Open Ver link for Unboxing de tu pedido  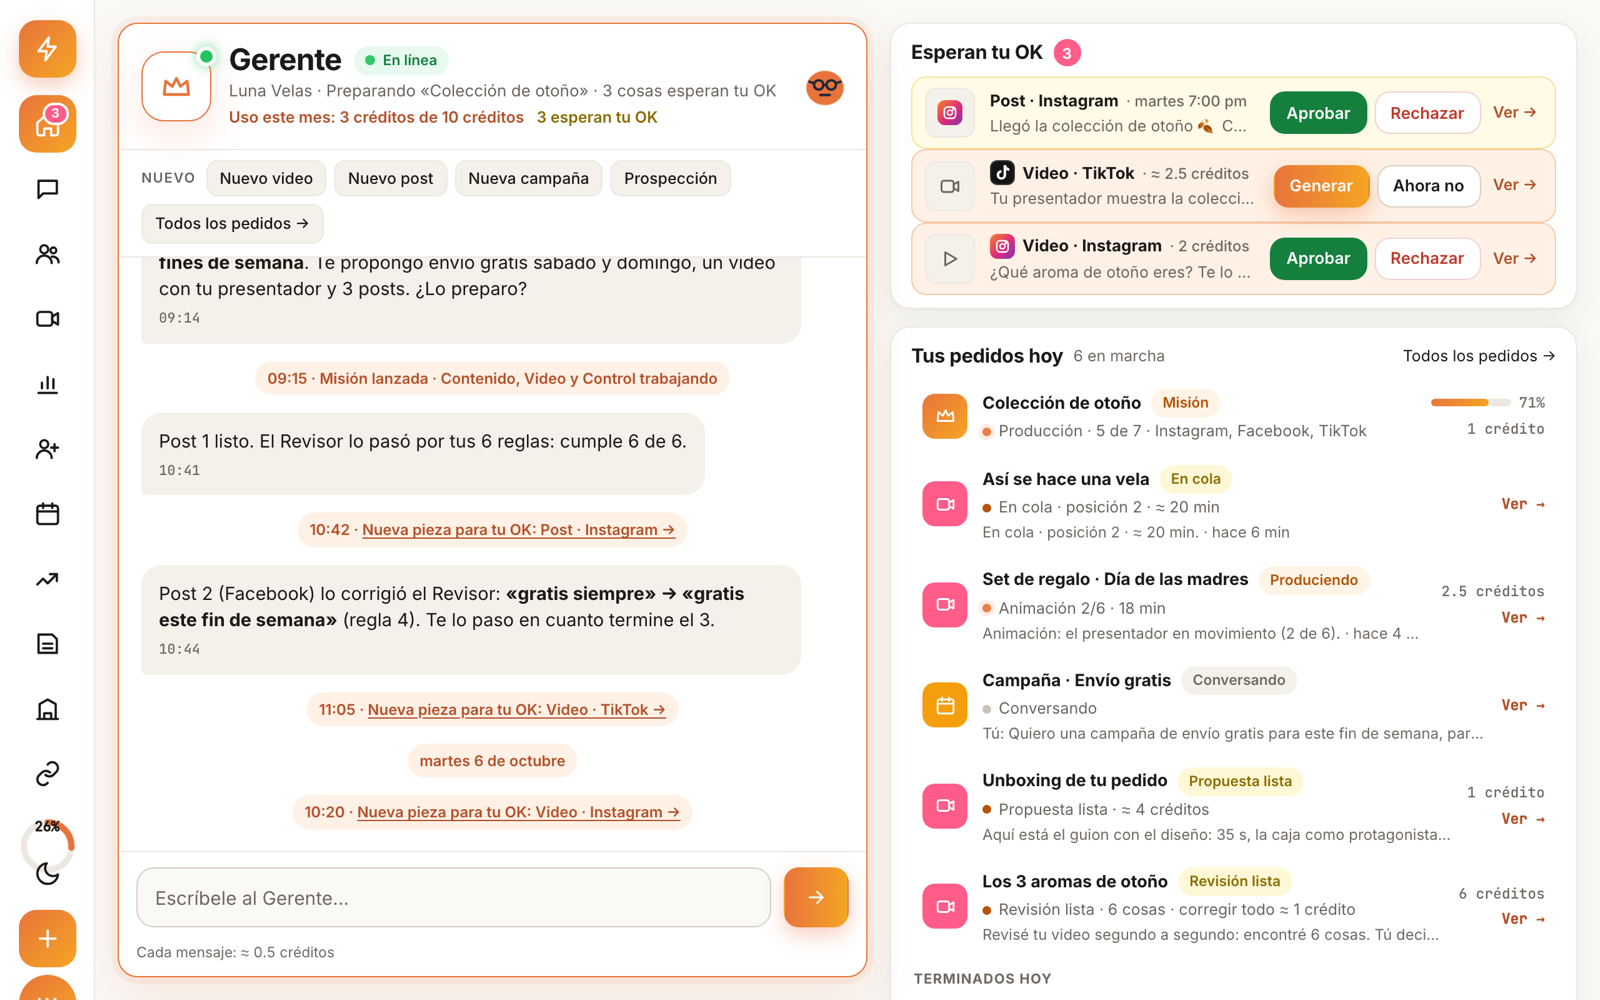(1523, 819)
